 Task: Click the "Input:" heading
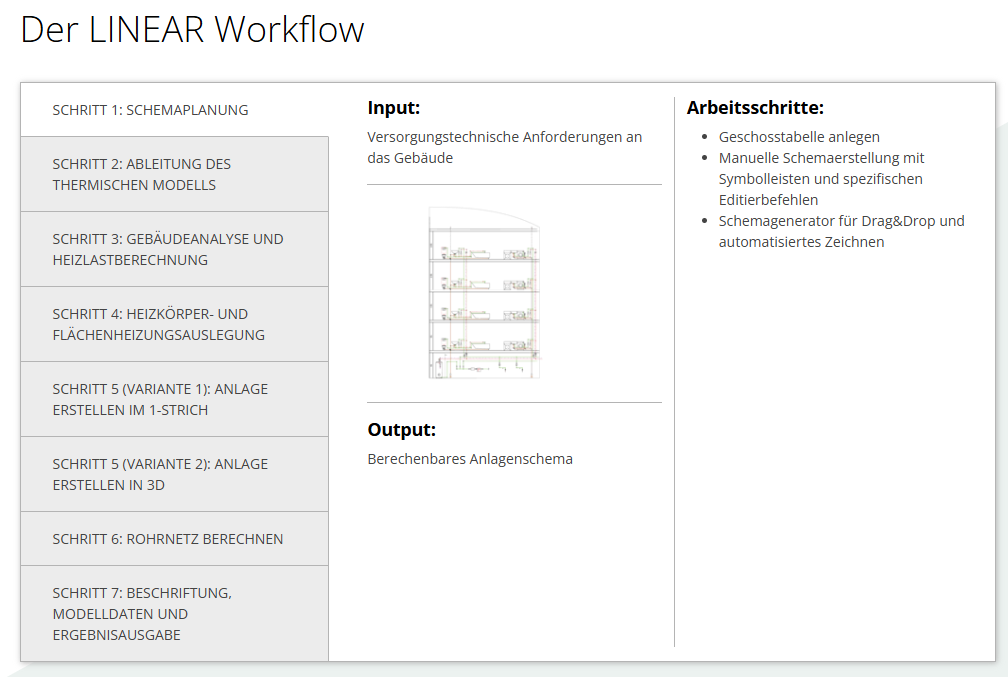394,108
